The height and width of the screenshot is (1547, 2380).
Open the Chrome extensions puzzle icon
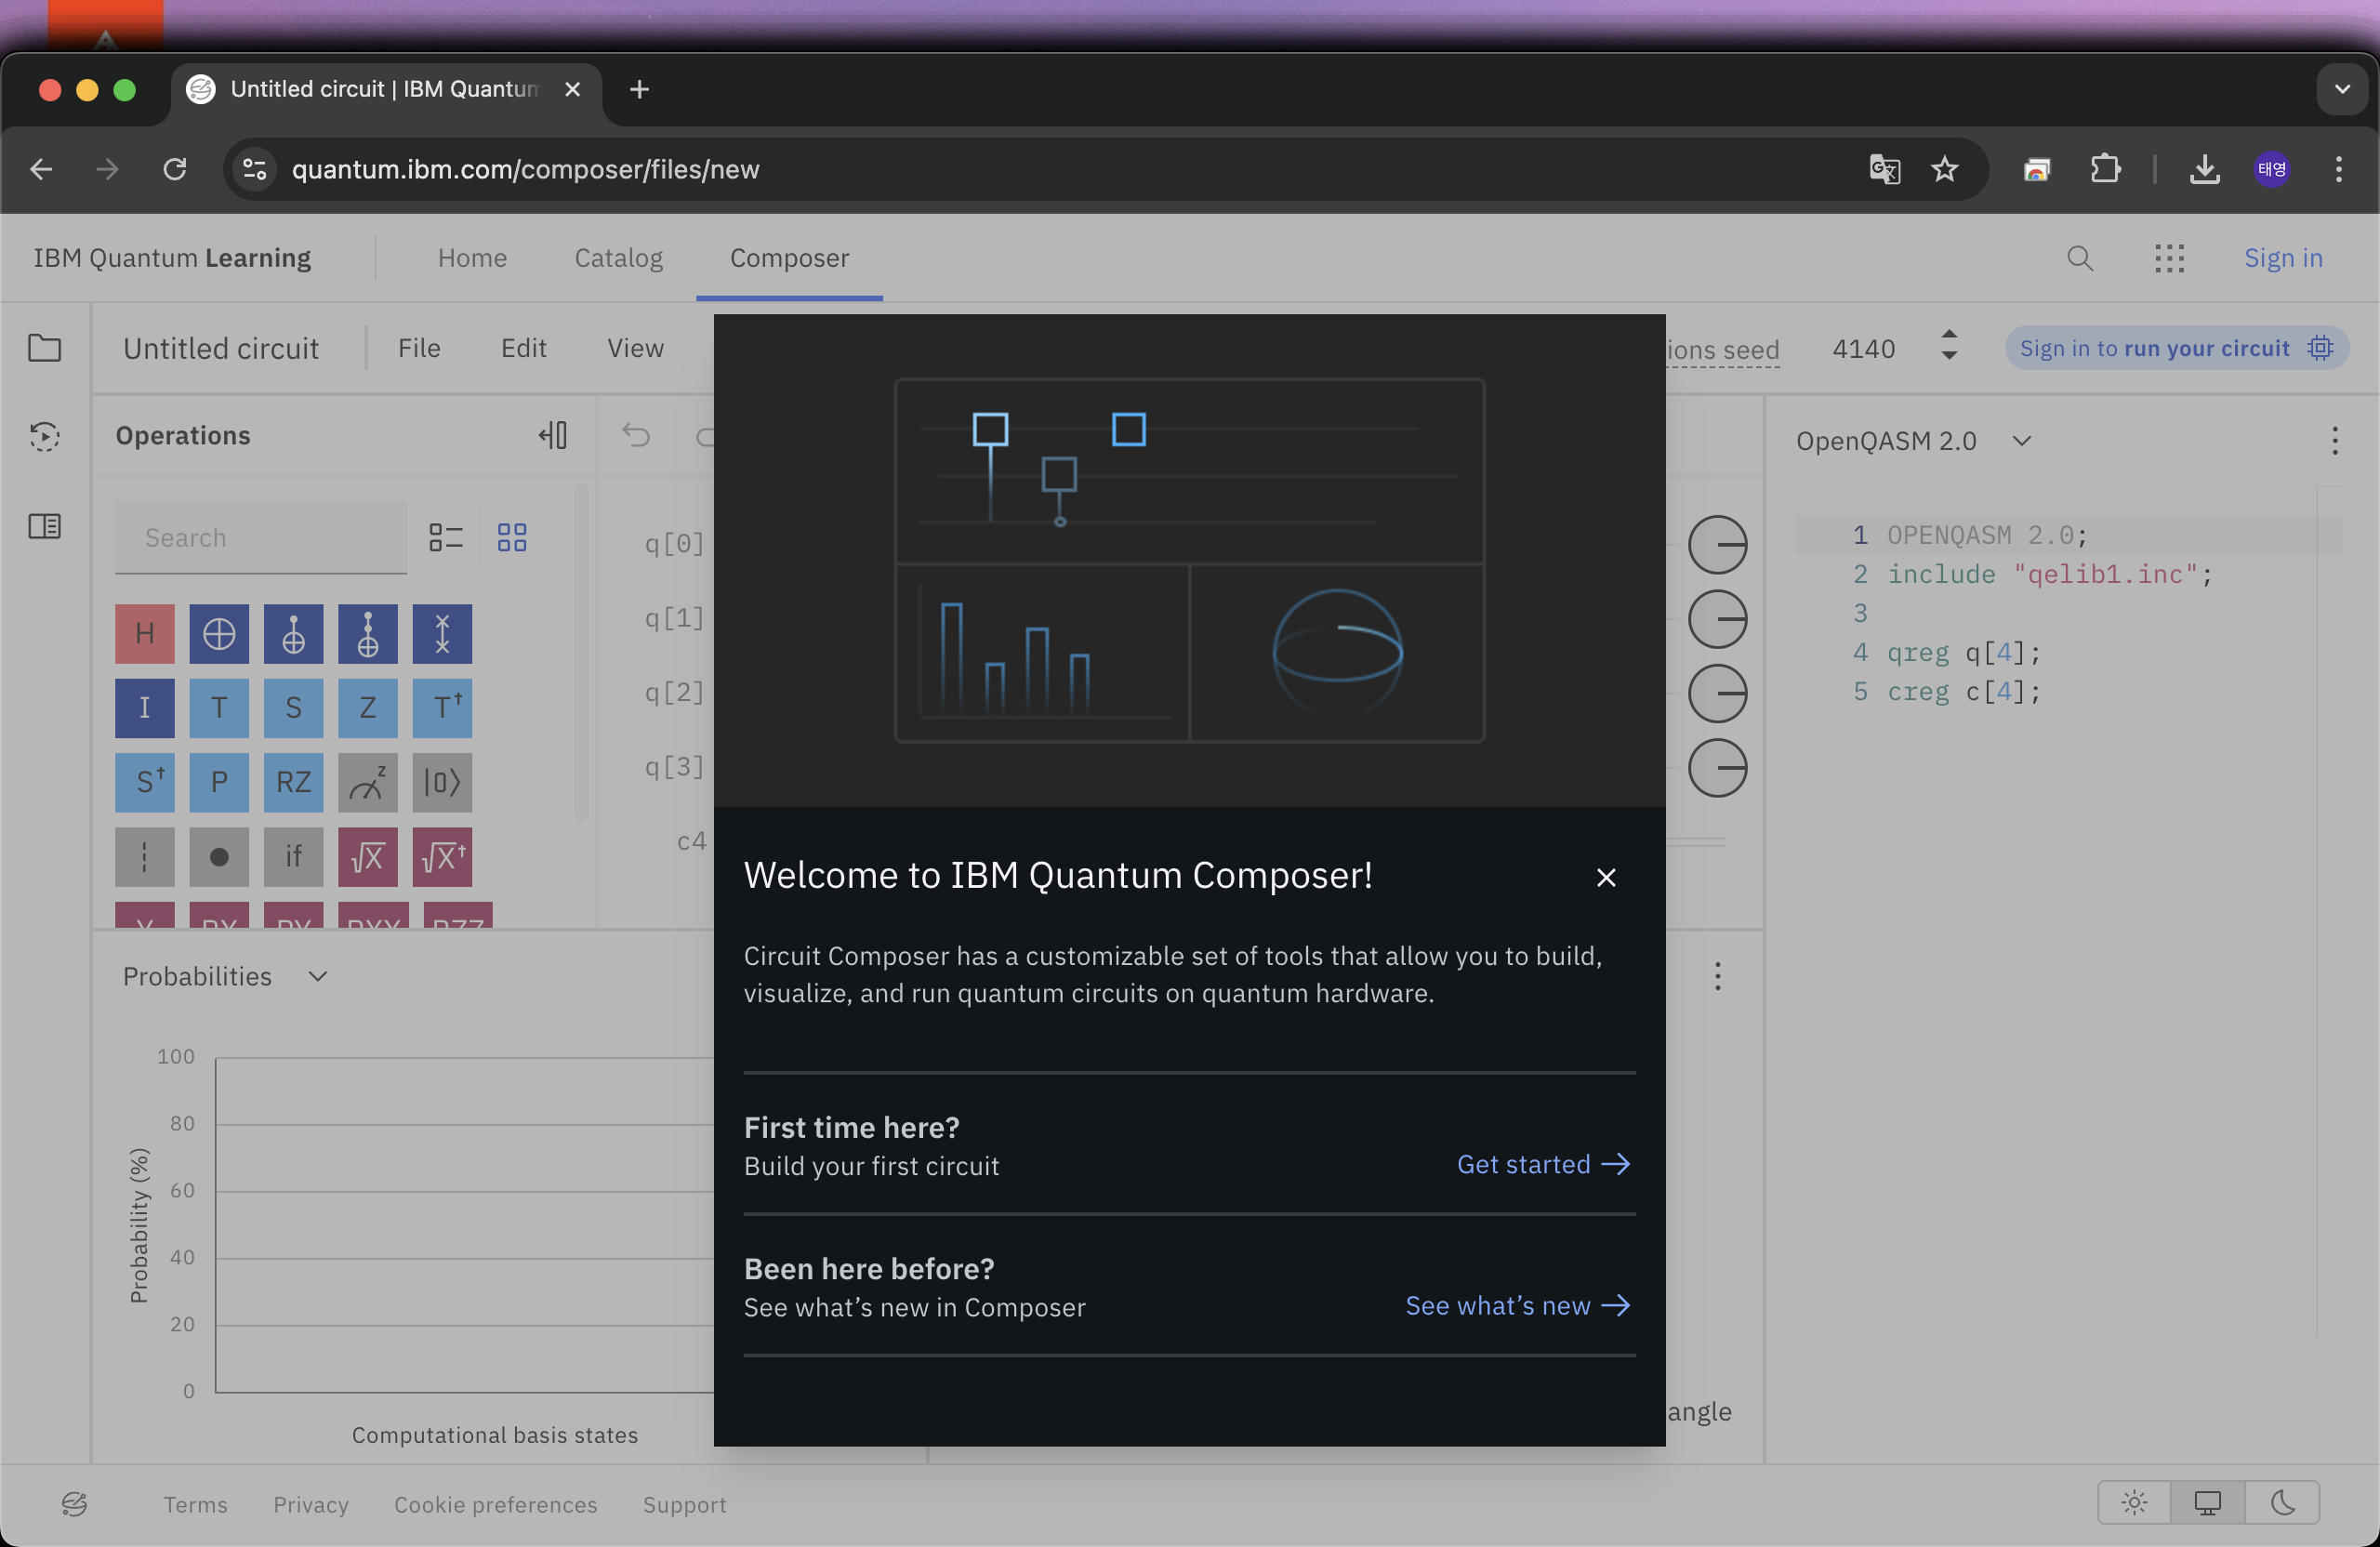pyautogui.click(x=2105, y=169)
